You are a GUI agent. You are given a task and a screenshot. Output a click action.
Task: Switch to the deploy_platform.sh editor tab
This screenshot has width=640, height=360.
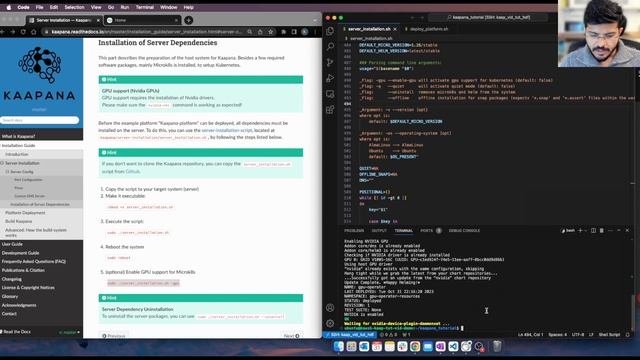click(x=429, y=29)
